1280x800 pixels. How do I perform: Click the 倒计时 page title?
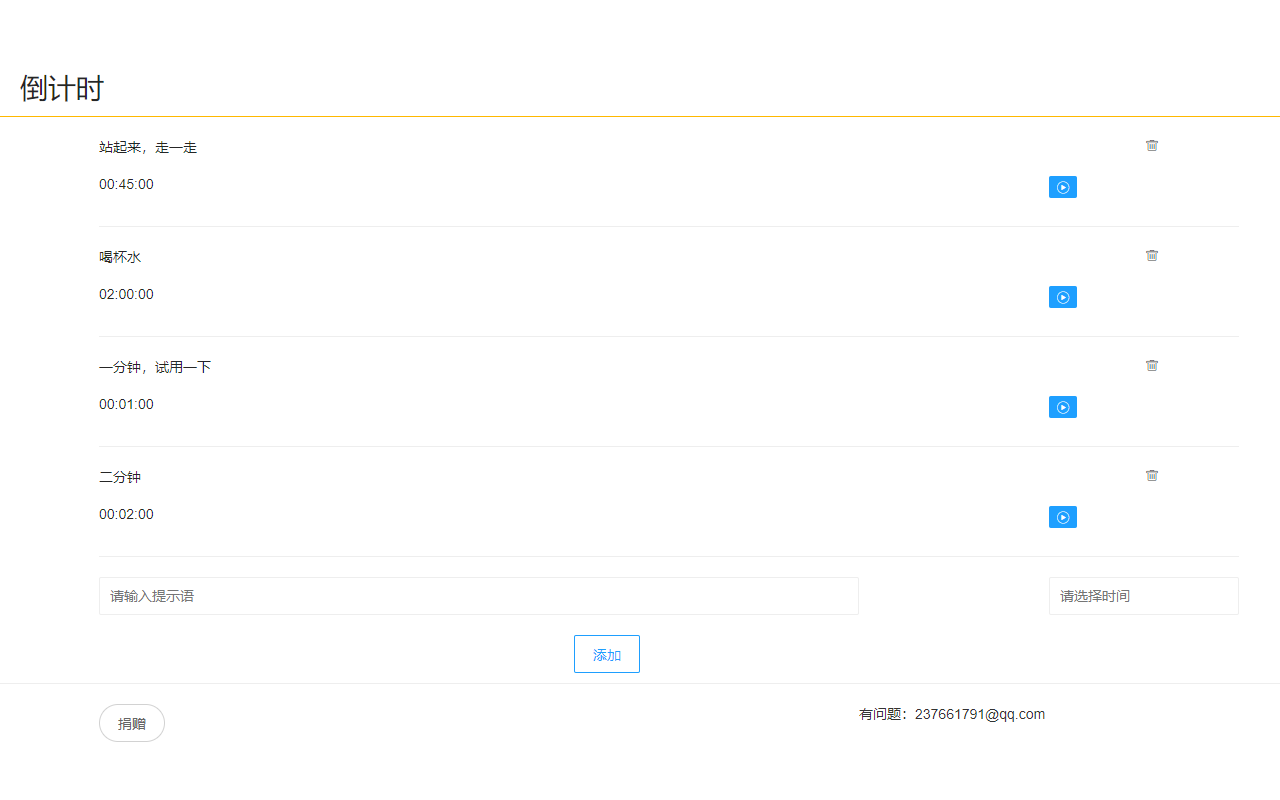[62, 88]
